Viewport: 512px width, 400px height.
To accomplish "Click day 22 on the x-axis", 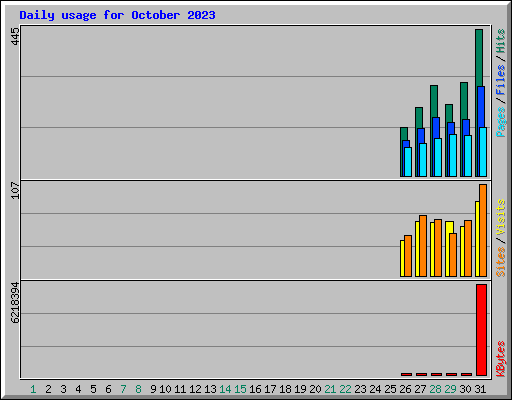I will tap(345, 389).
